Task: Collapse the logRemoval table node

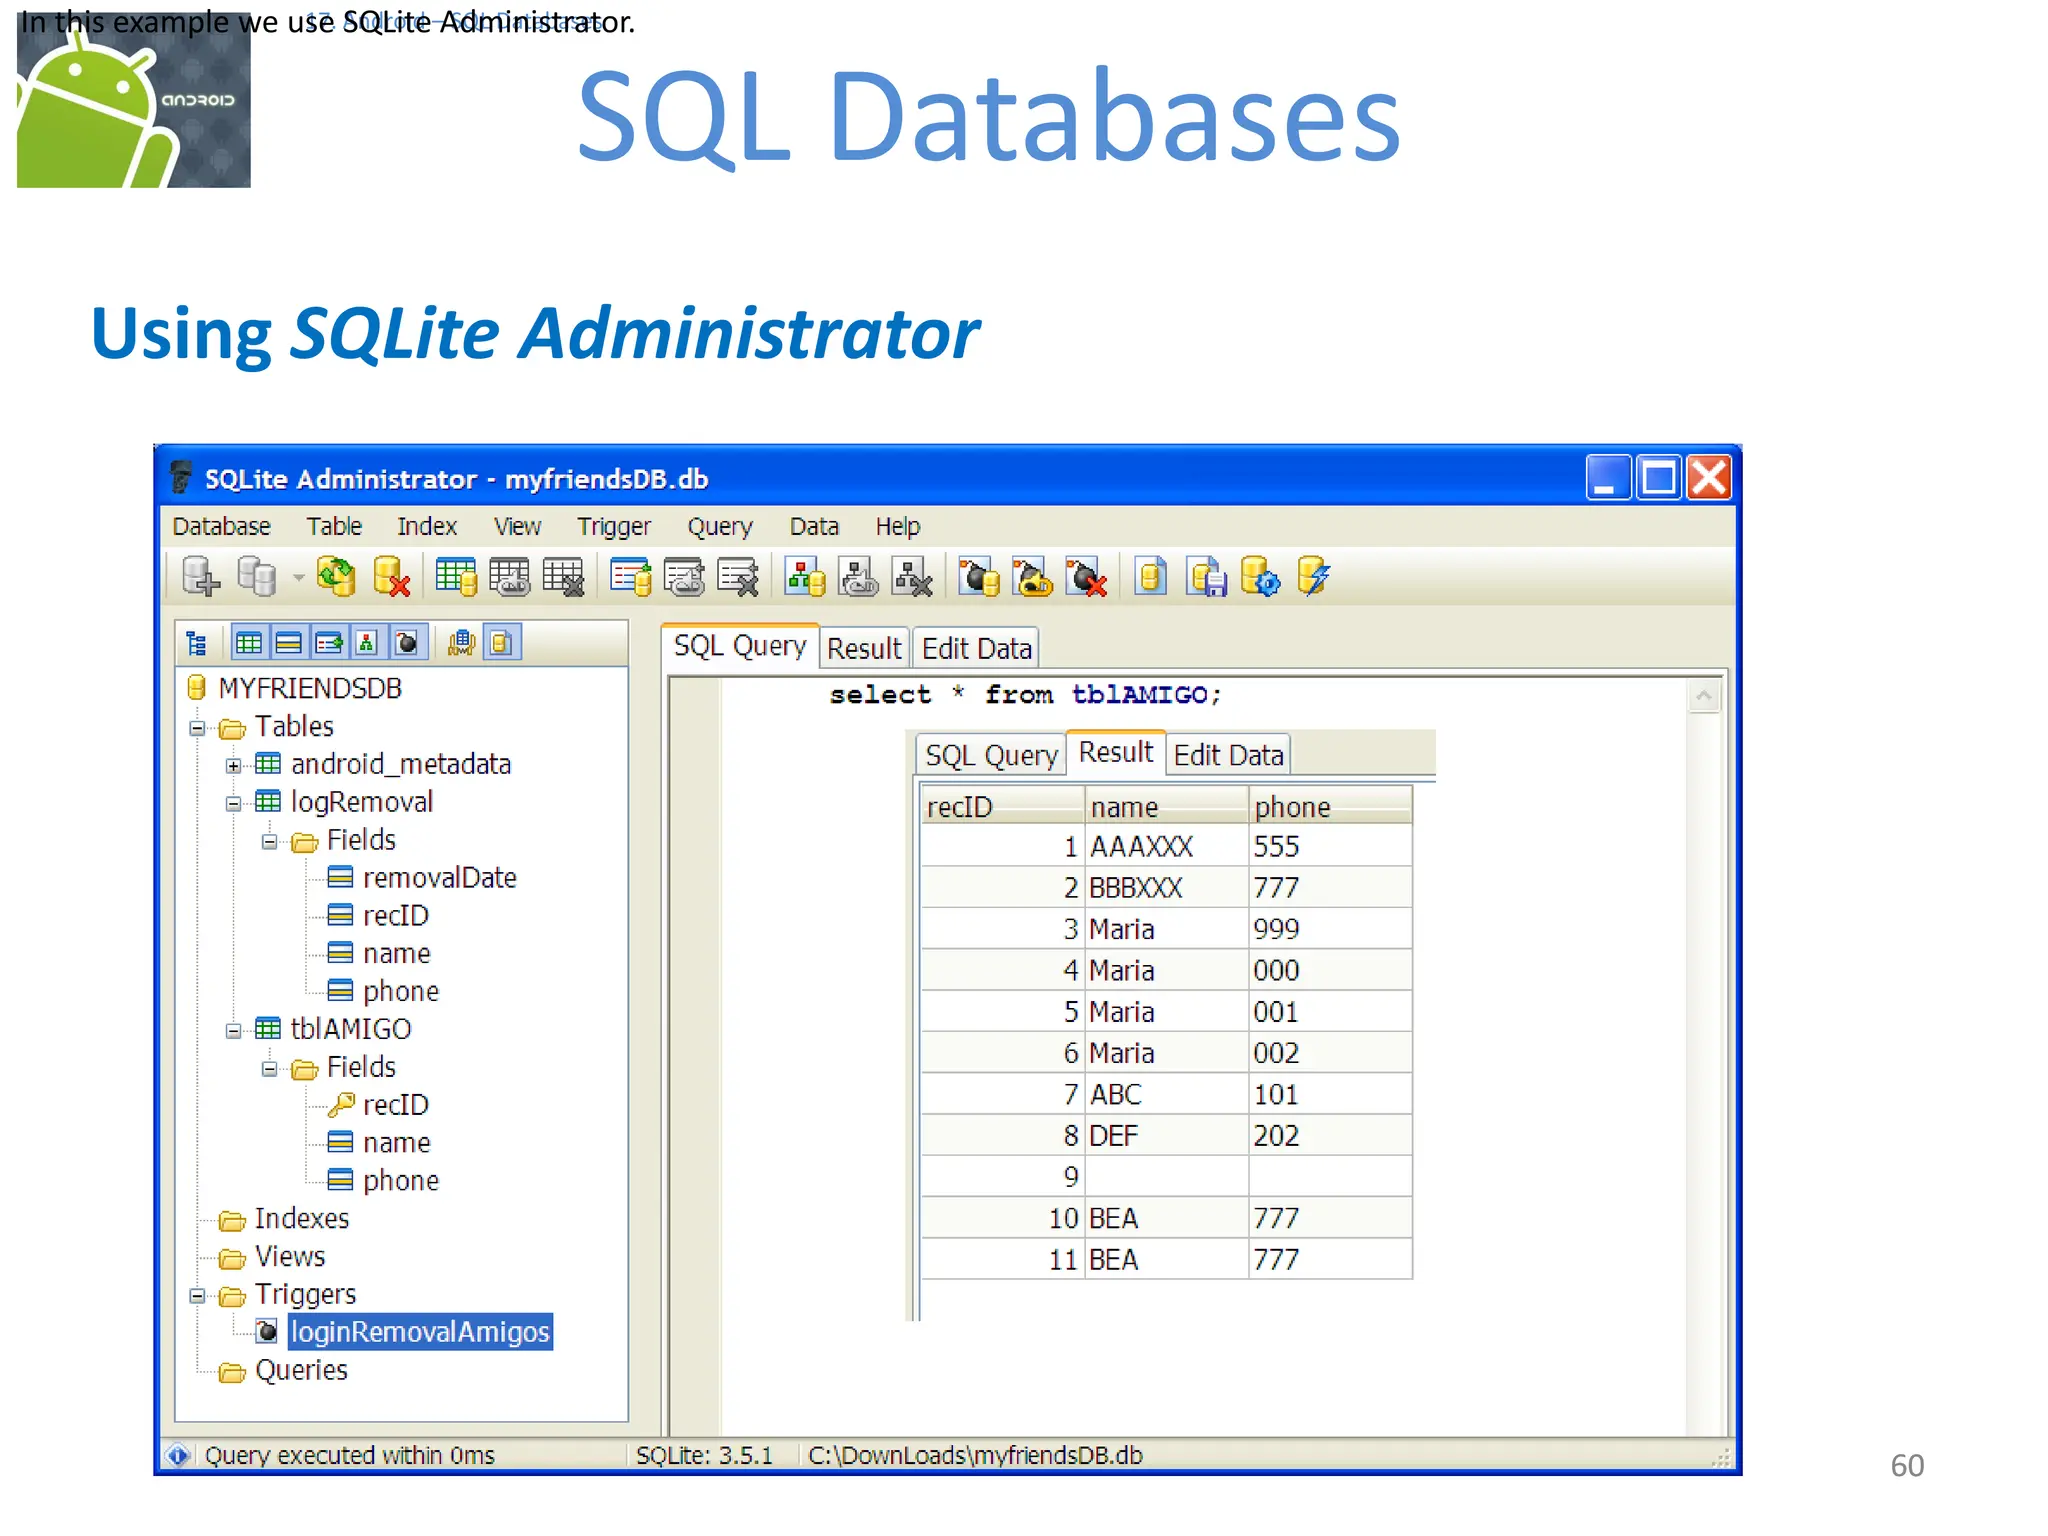Action: point(233,804)
